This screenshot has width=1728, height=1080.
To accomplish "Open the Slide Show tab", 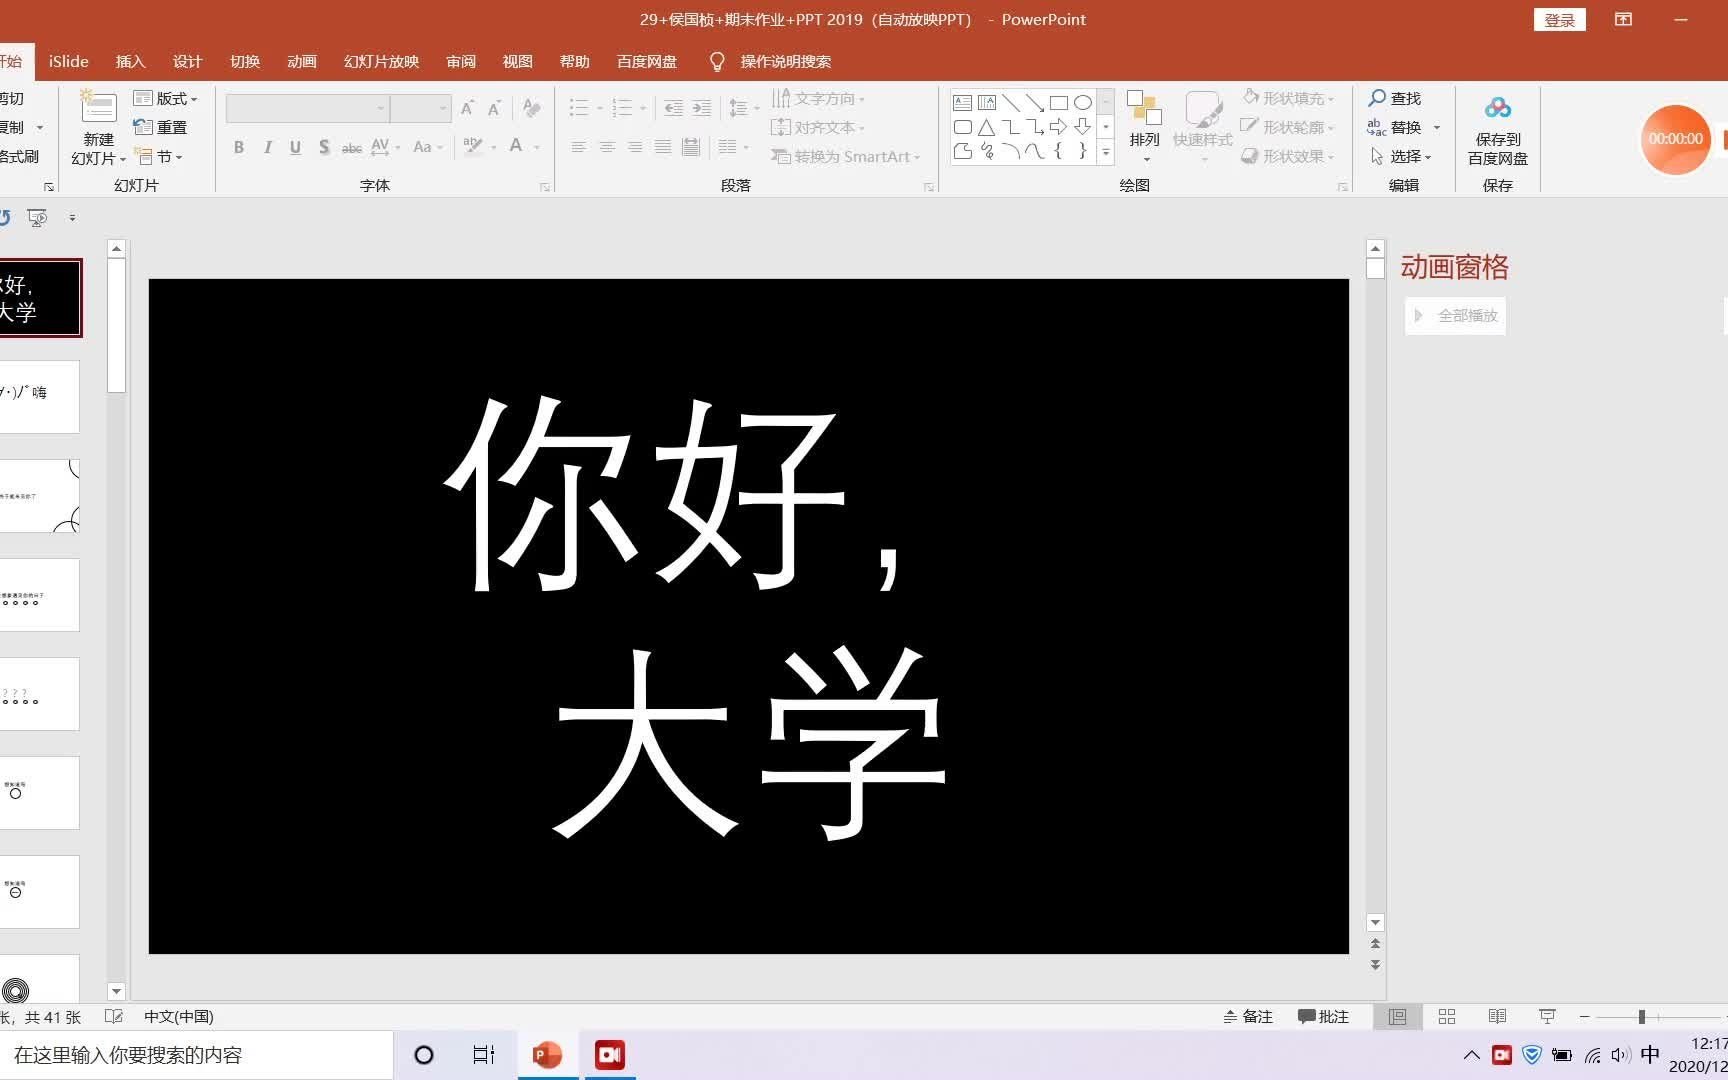I will coord(381,61).
